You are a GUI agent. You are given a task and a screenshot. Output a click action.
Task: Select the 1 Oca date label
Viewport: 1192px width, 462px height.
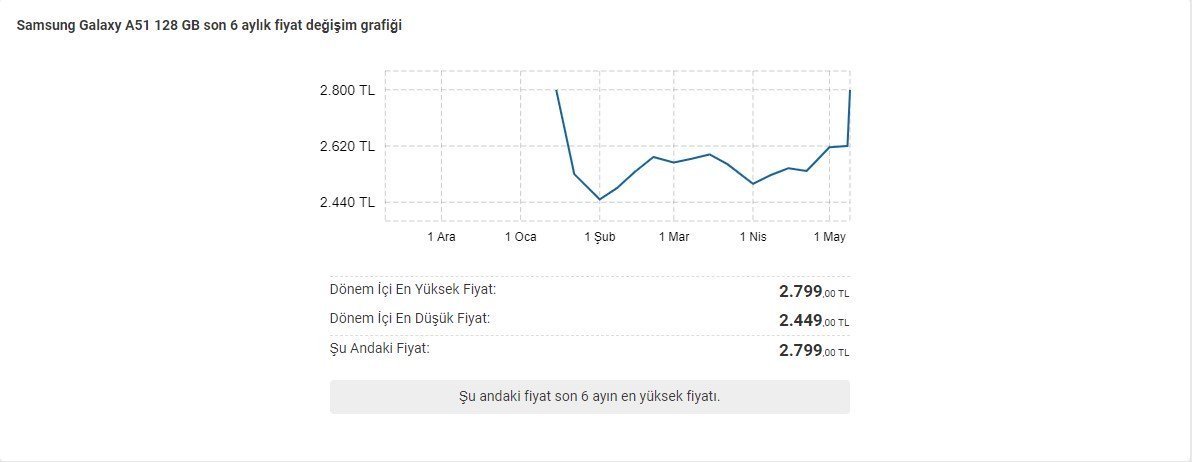coord(520,237)
